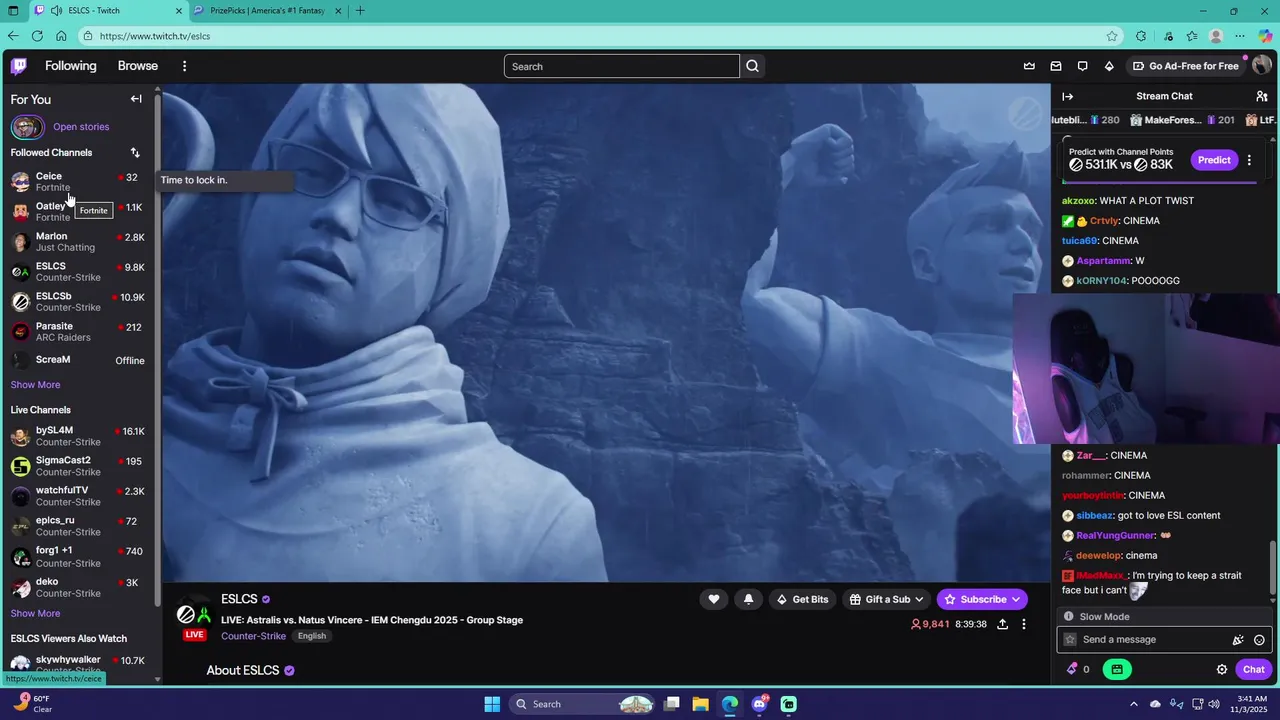Open watchfulTV live channel

[x=78, y=496]
